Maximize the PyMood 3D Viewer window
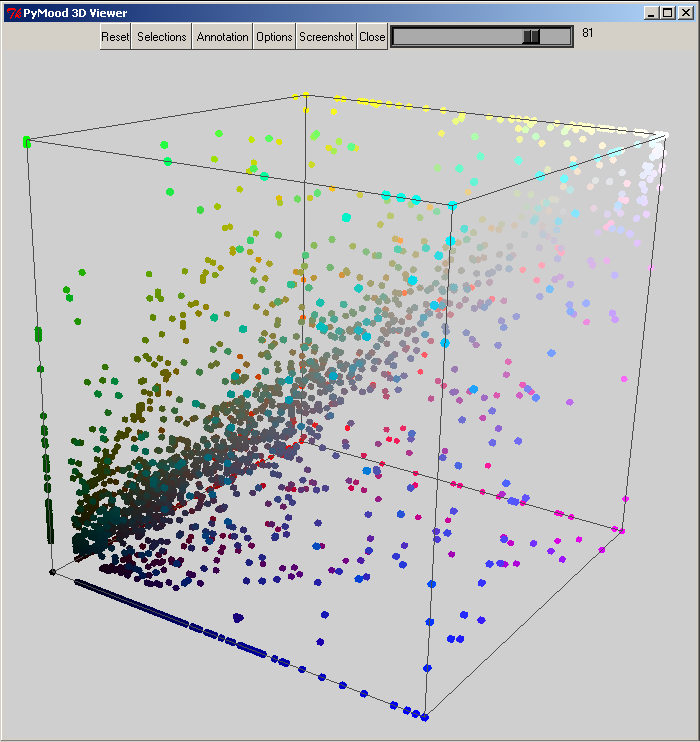 pos(668,13)
